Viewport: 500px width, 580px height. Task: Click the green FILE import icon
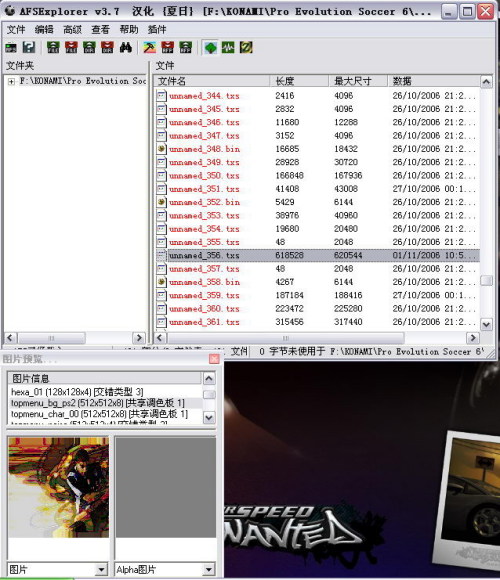click(x=53, y=47)
